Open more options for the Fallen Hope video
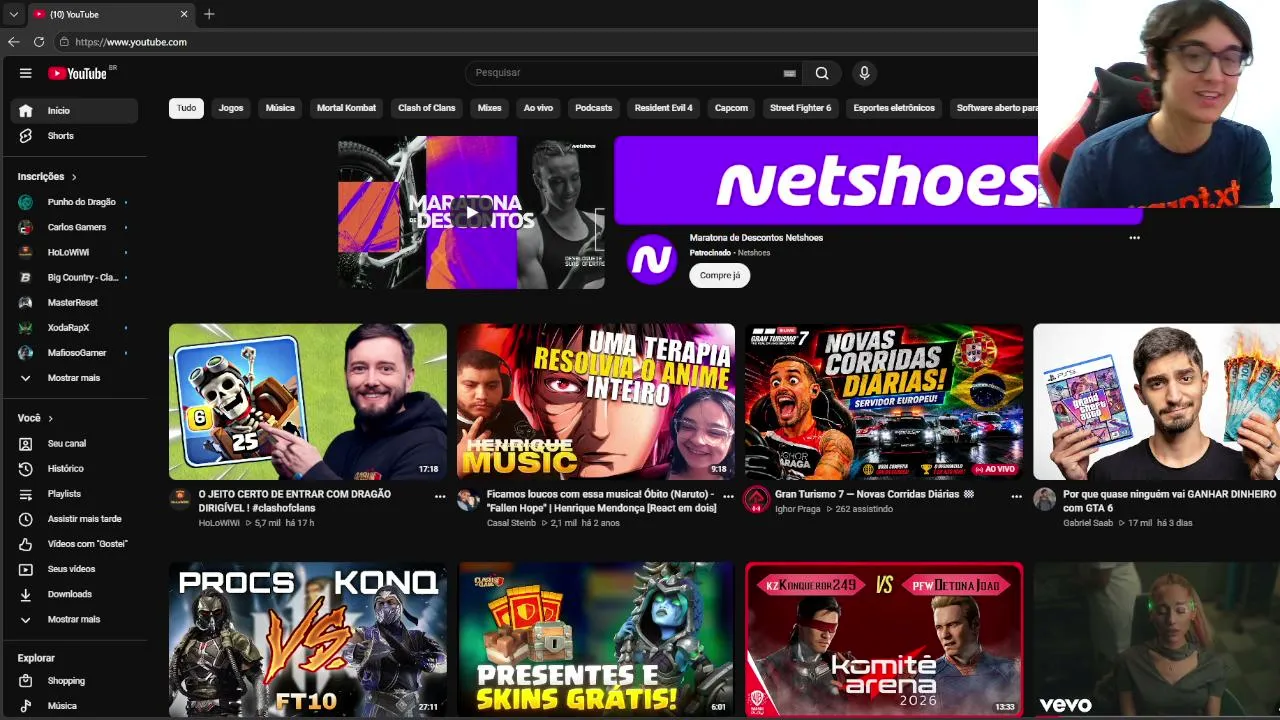The width and height of the screenshot is (1280, 720). pos(728,496)
